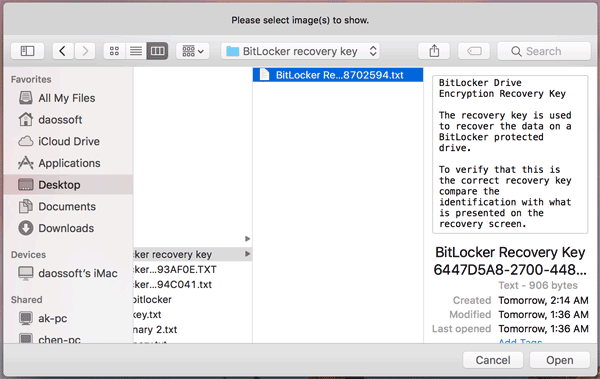Viewport: 600px width, 379px height.
Task: Open Applications from sidebar
Action: [69, 163]
